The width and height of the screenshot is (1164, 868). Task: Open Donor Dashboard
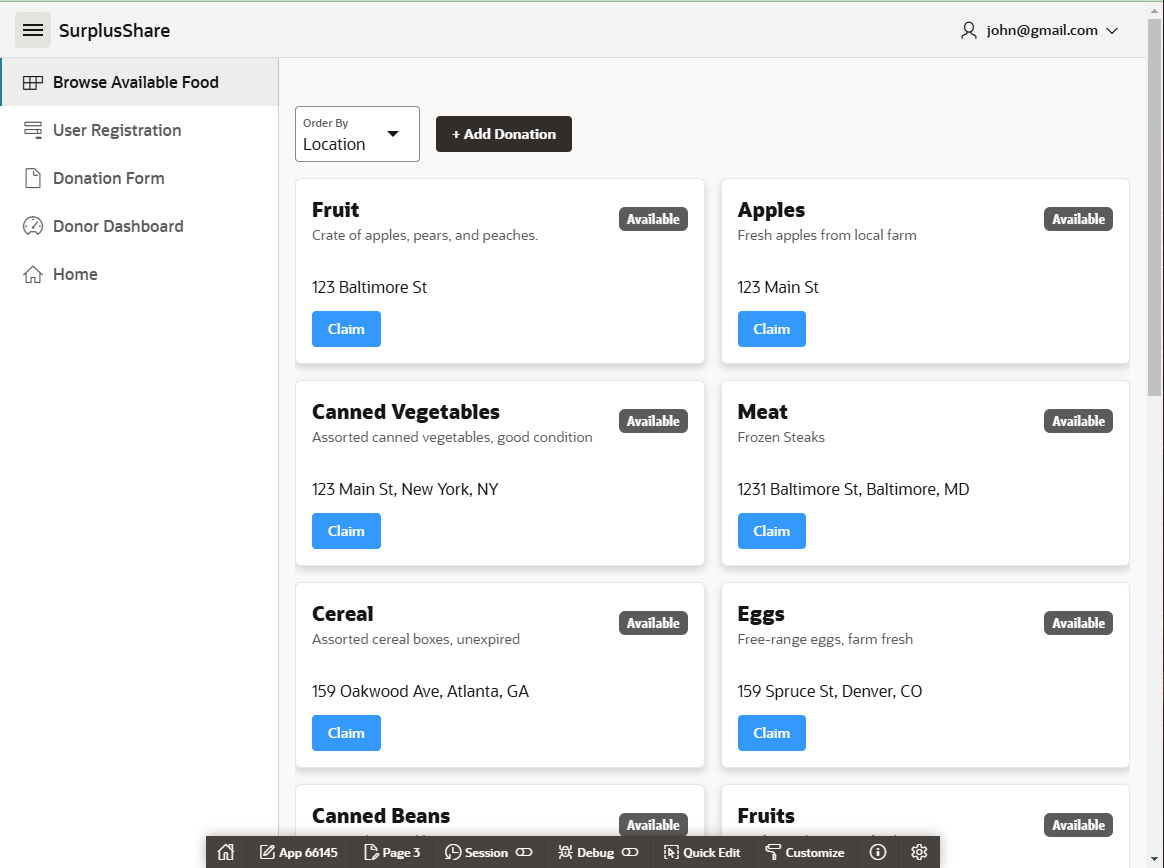[140, 226]
